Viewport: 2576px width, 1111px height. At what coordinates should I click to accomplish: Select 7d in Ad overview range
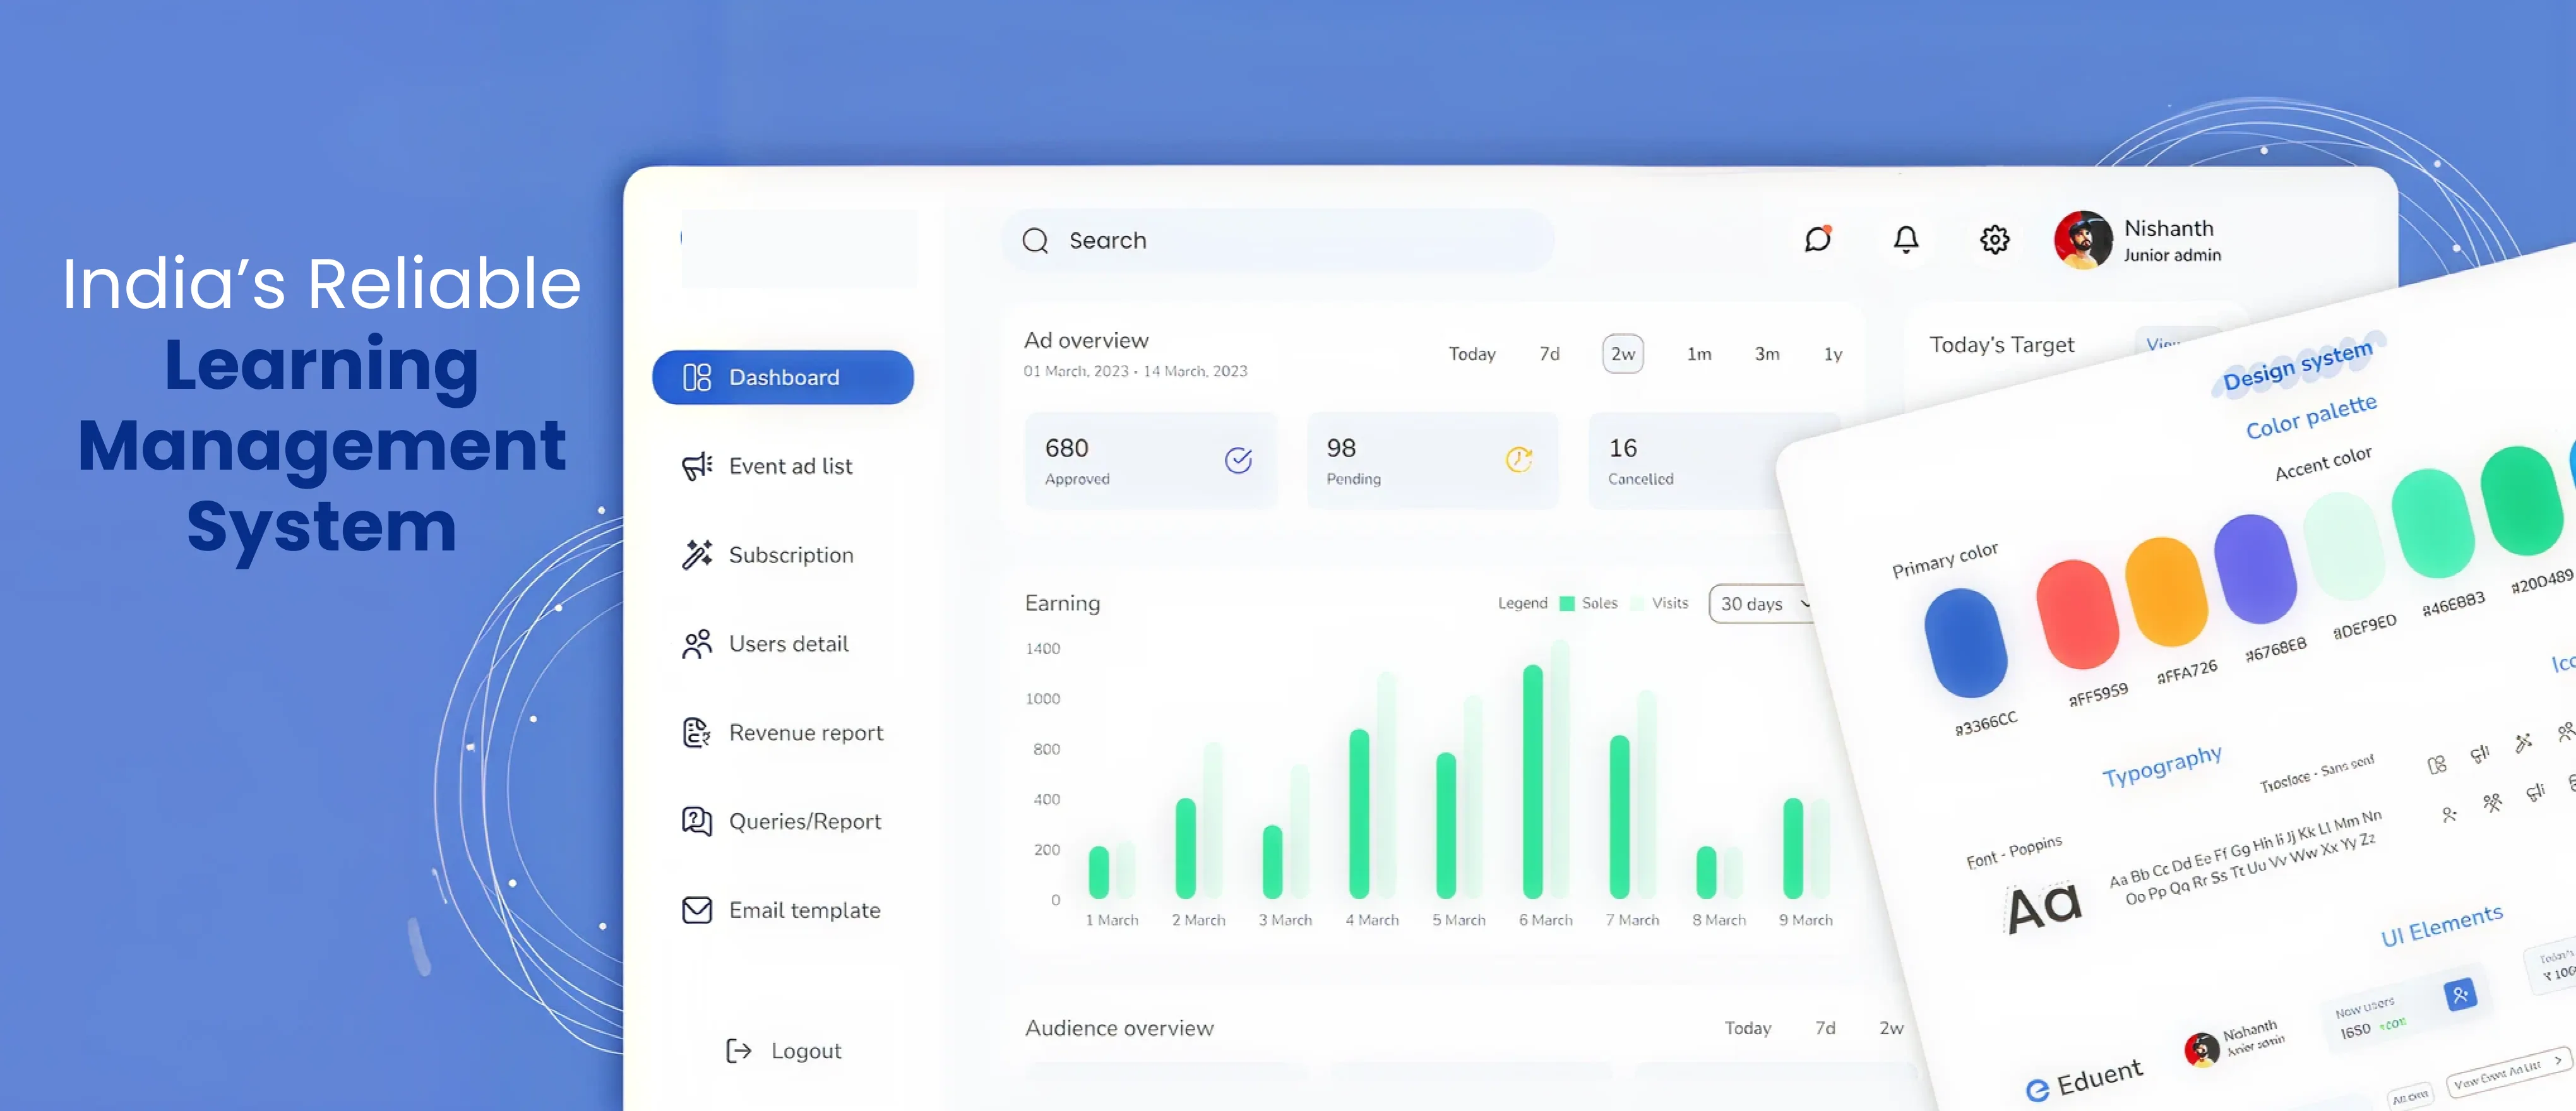coord(1549,354)
